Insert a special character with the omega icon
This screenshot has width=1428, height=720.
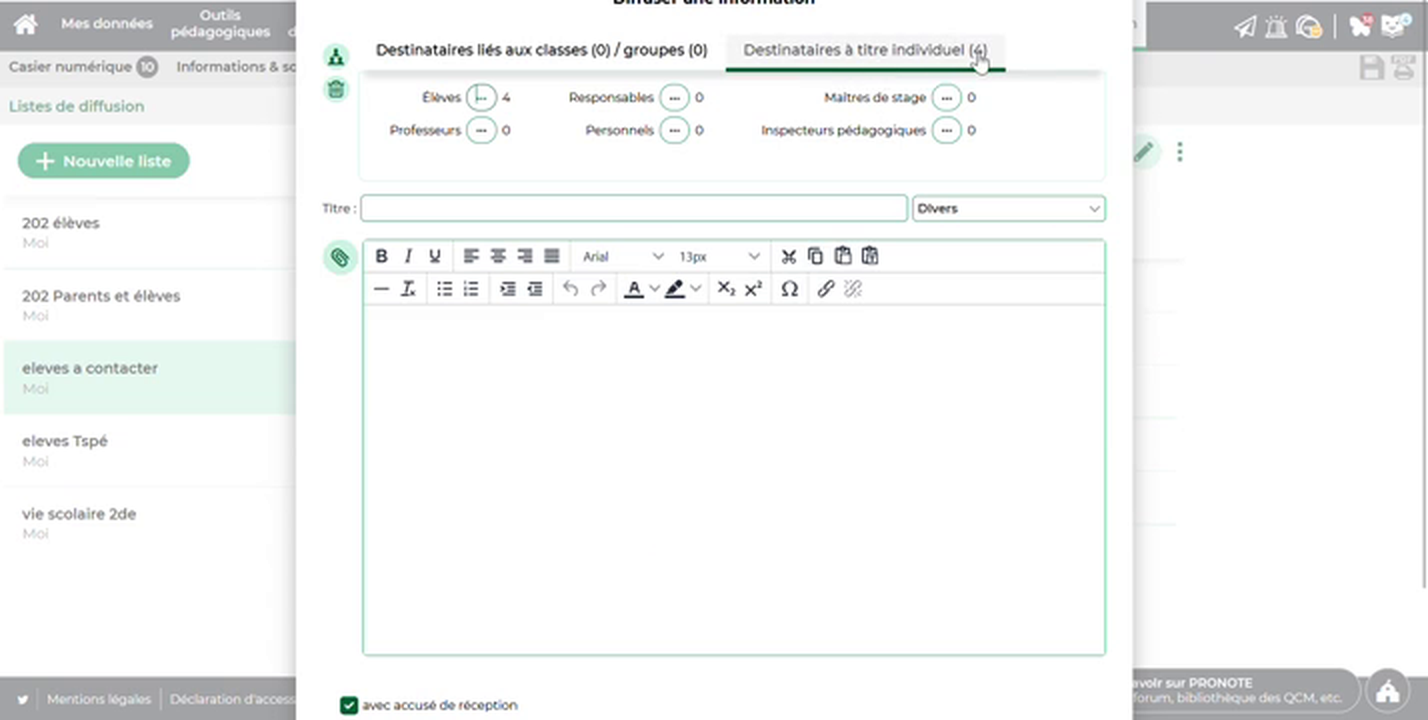pos(789,289)
